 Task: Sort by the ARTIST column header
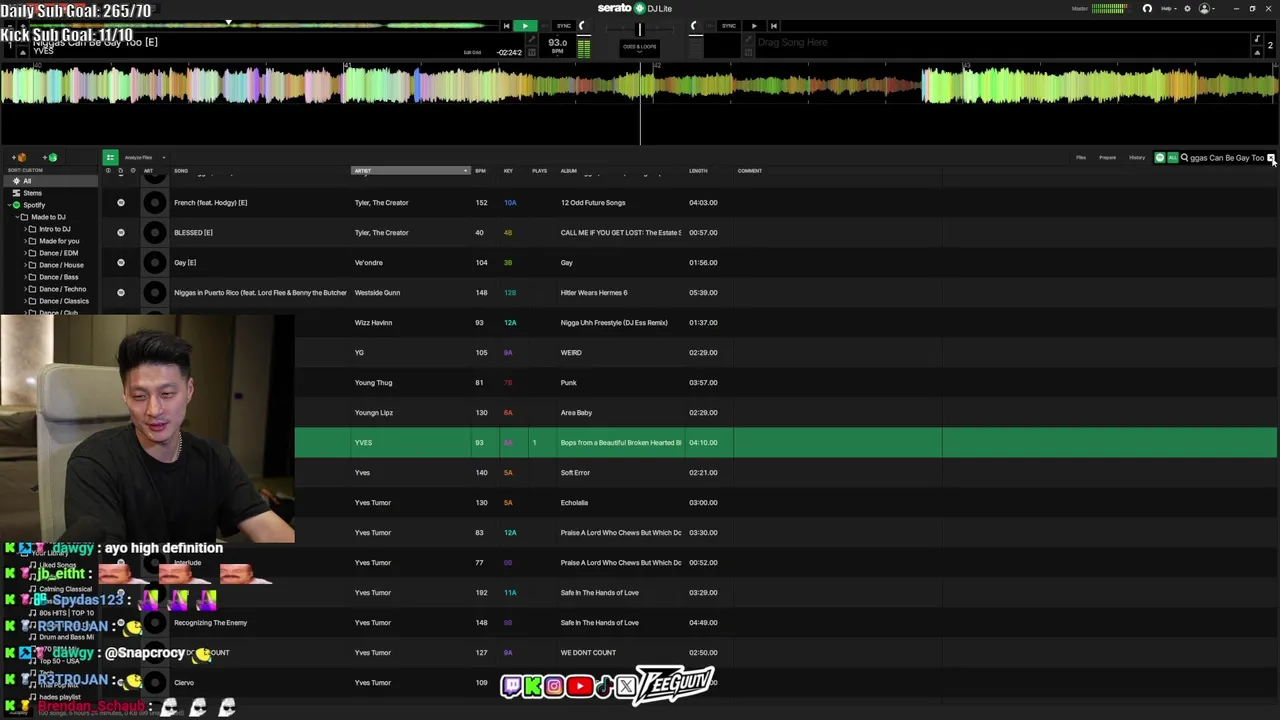coord(410,171)
